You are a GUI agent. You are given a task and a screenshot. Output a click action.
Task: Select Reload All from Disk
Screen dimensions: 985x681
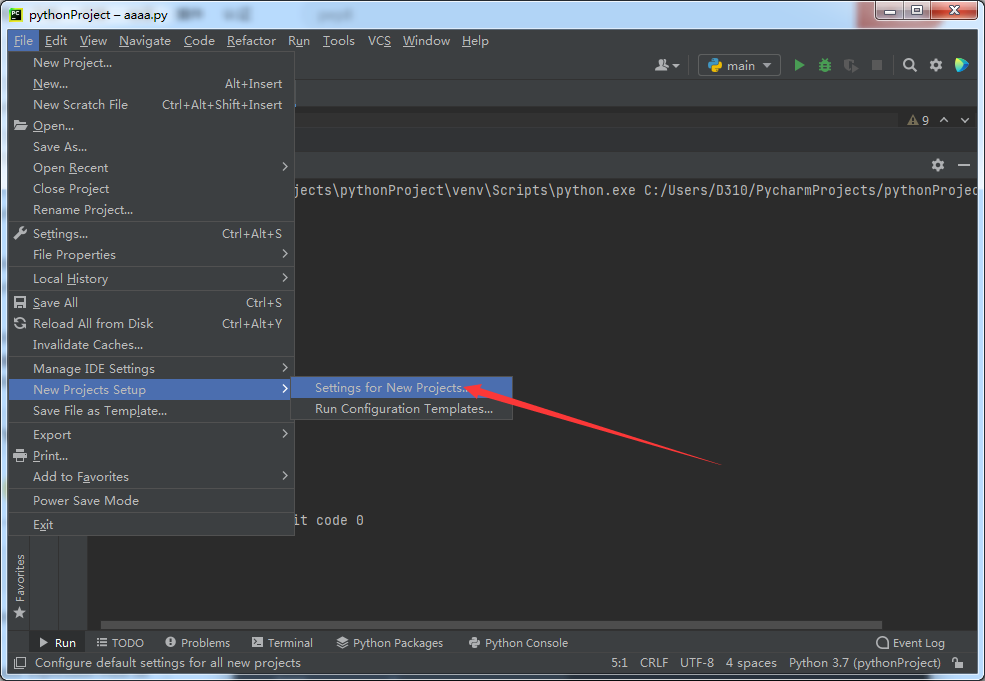tap(151, 324)
